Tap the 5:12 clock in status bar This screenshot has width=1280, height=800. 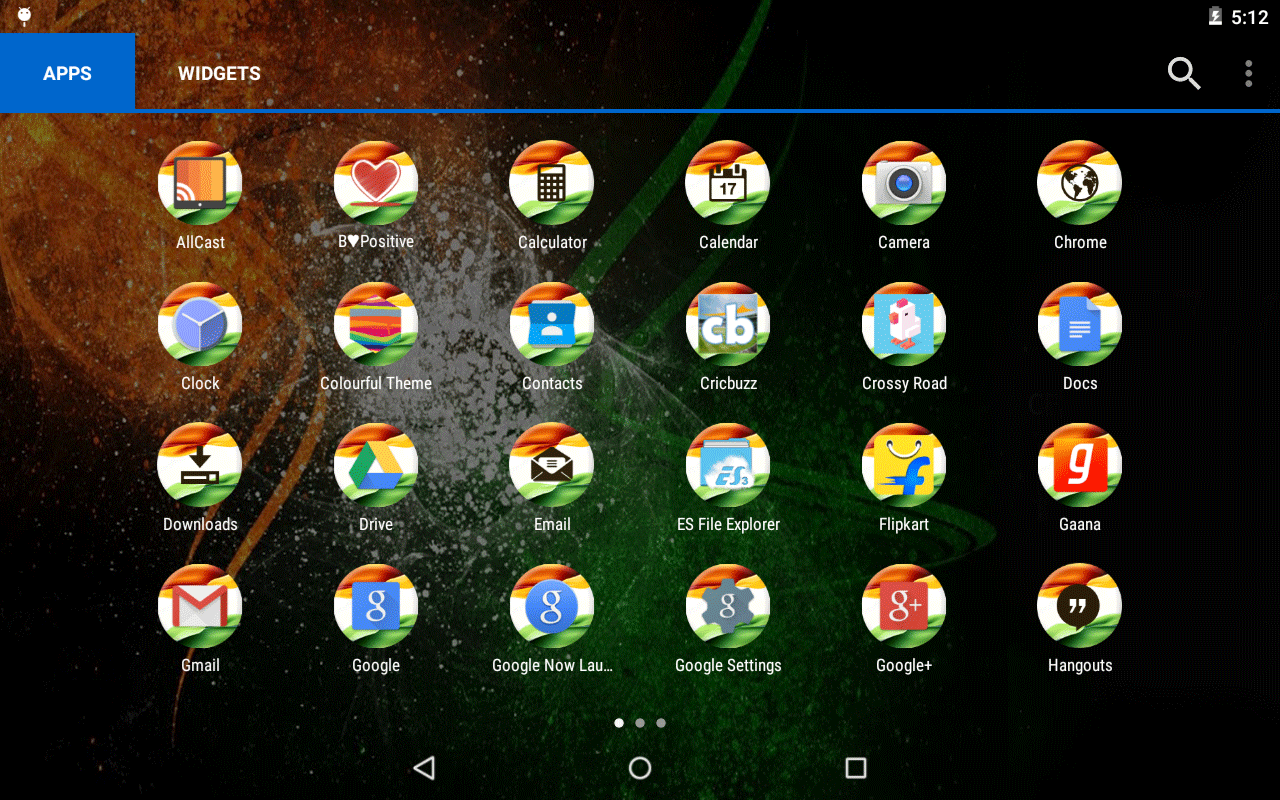1250,17
